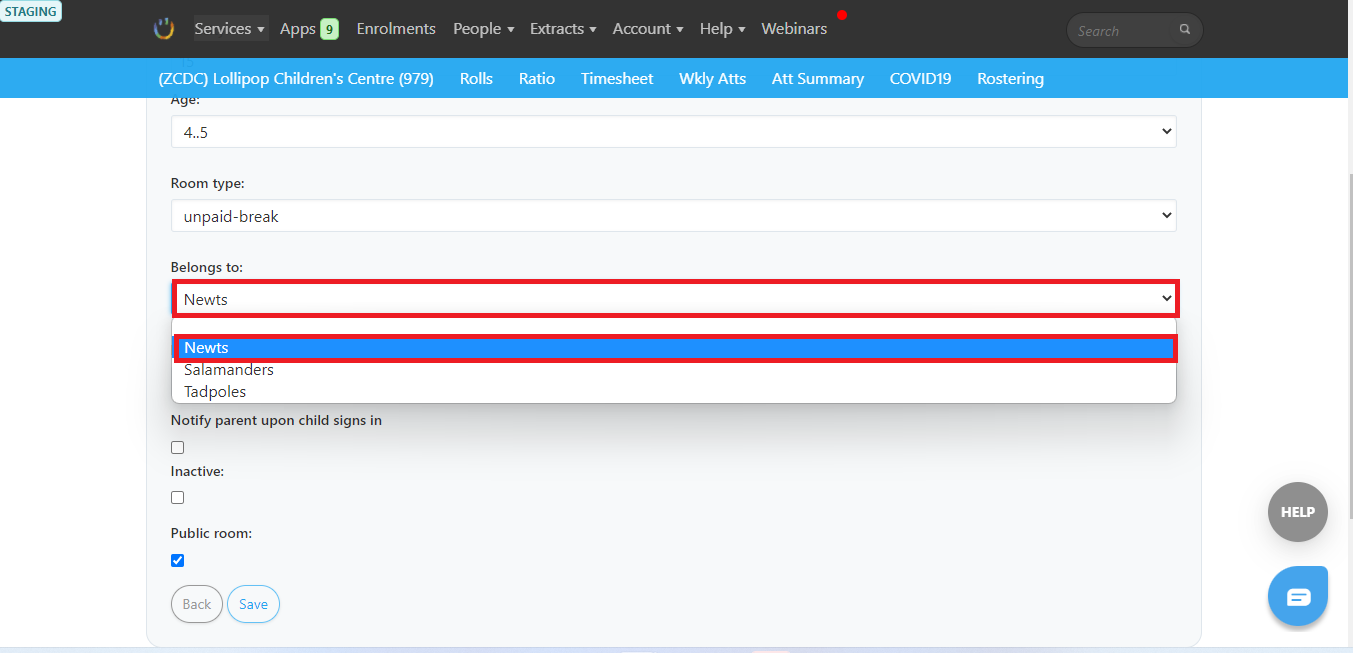Open the Help dropdown in the top bar

coord(722,29)
